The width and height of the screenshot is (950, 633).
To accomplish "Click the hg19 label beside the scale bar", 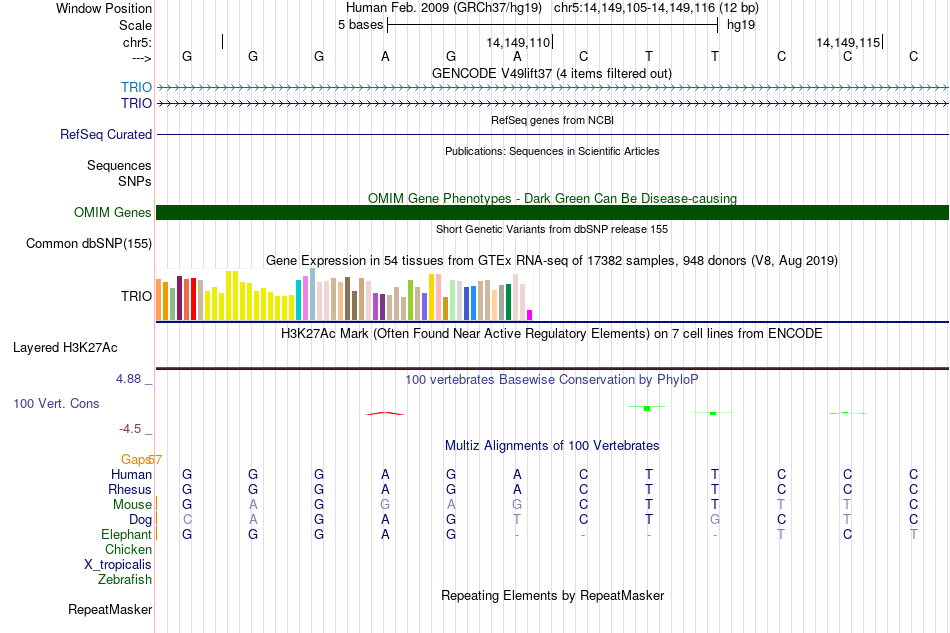I will (741, 25).
